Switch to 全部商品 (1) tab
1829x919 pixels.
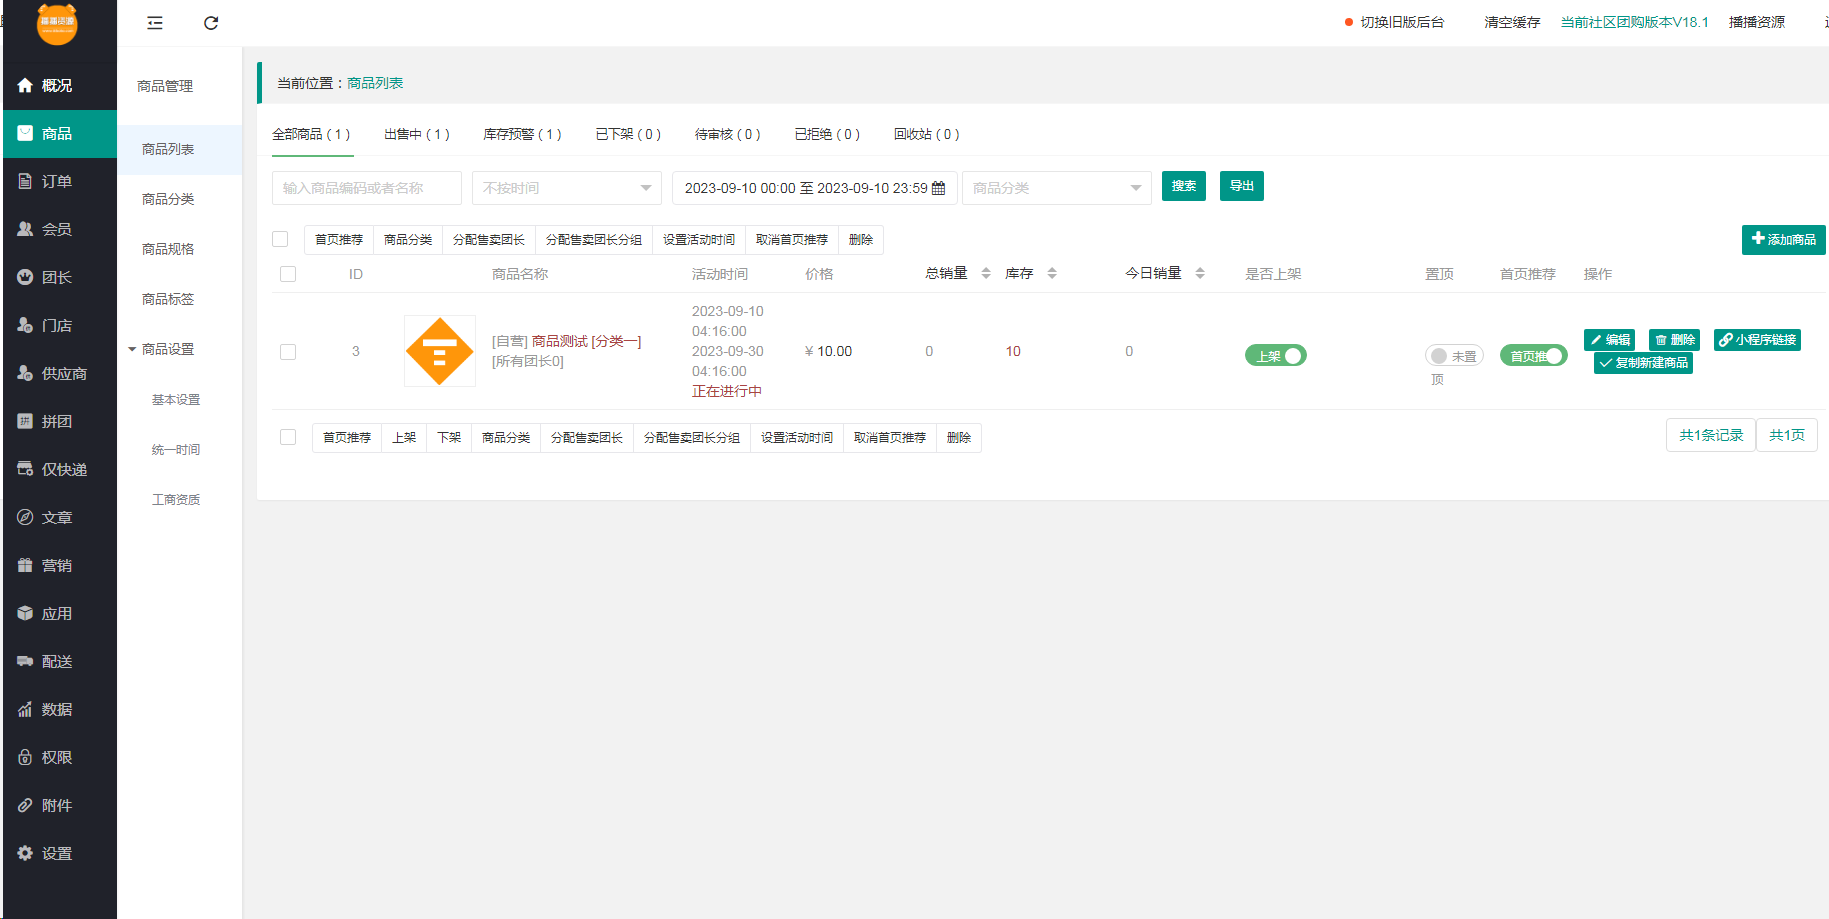311,134
